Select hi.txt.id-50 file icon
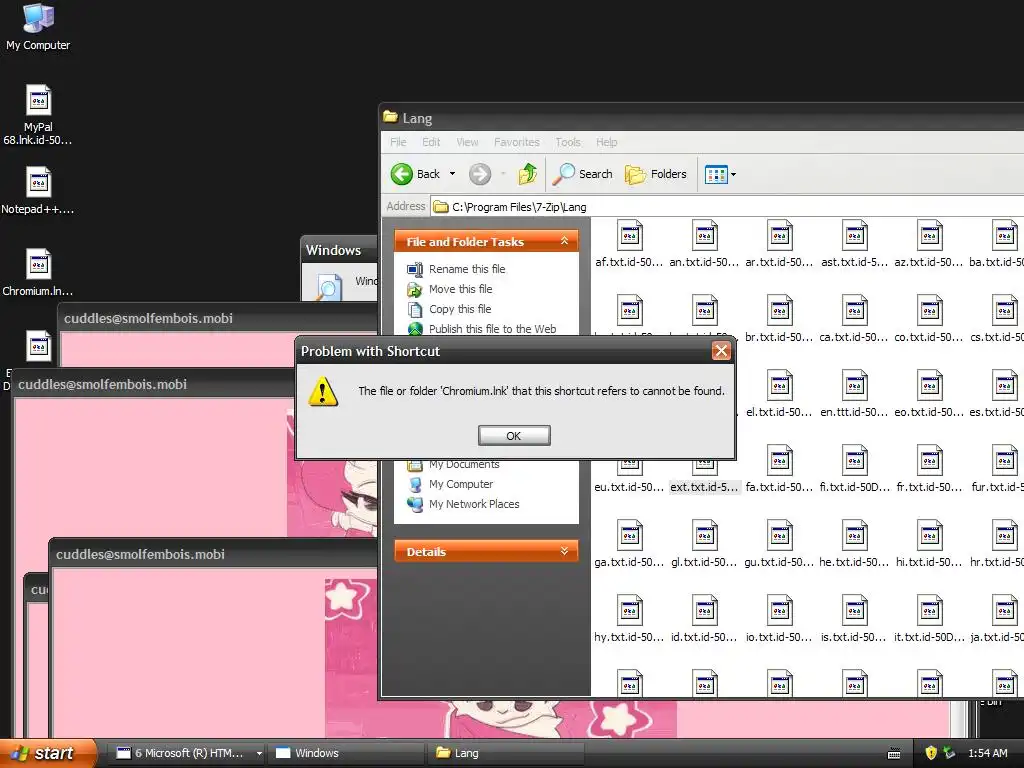The width and height of the screenshot is (1024, 768). [930, 537]
